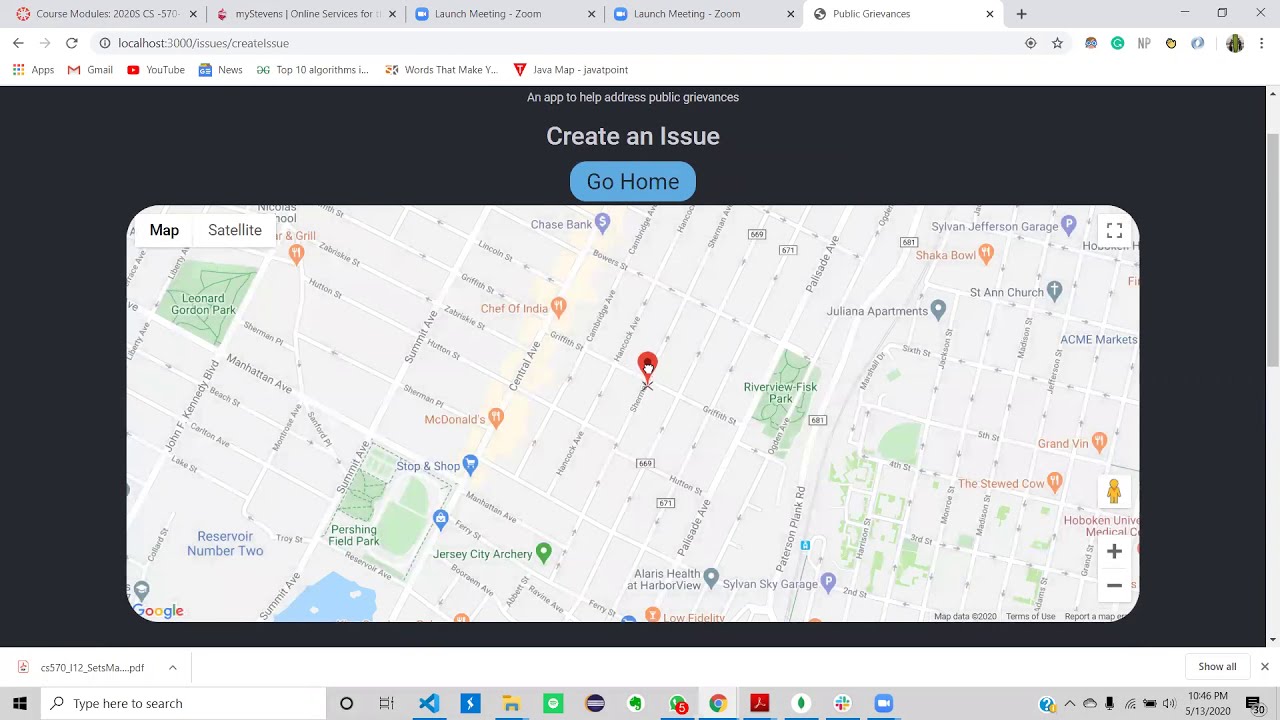The width and height of the screenshot is (1280, 720).
Task: Click the Pershing Field Park label
Action: click(354, 535)
